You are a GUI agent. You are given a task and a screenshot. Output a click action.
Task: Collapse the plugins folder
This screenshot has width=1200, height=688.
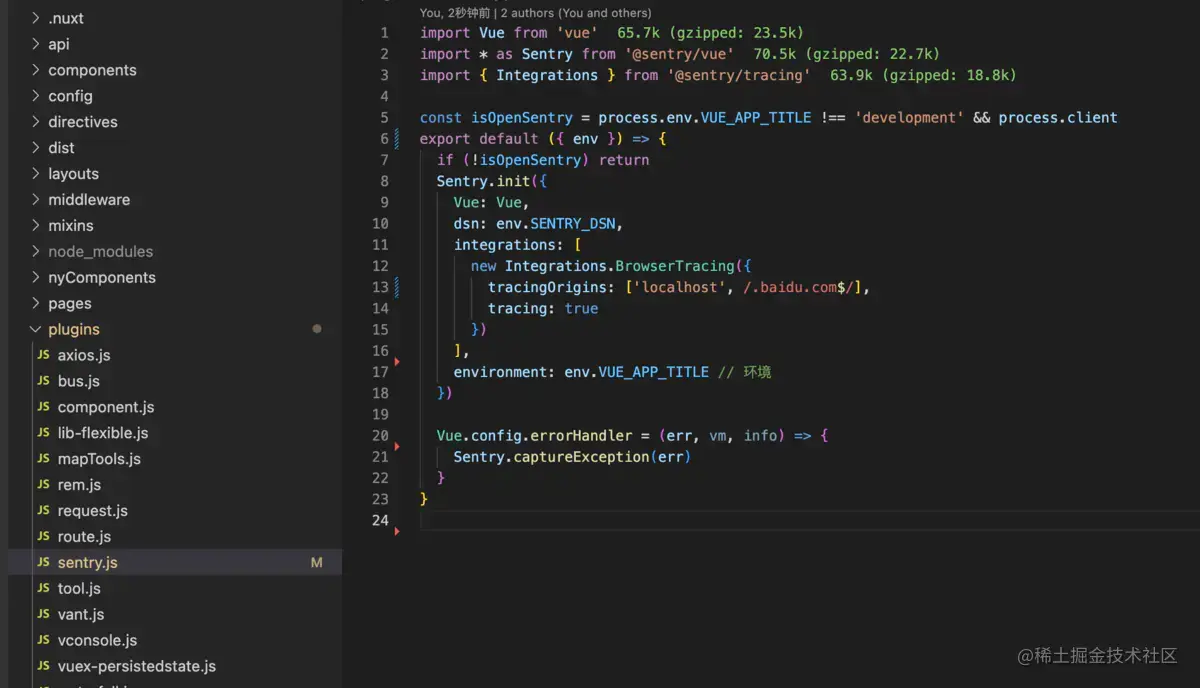click(36, 330)
